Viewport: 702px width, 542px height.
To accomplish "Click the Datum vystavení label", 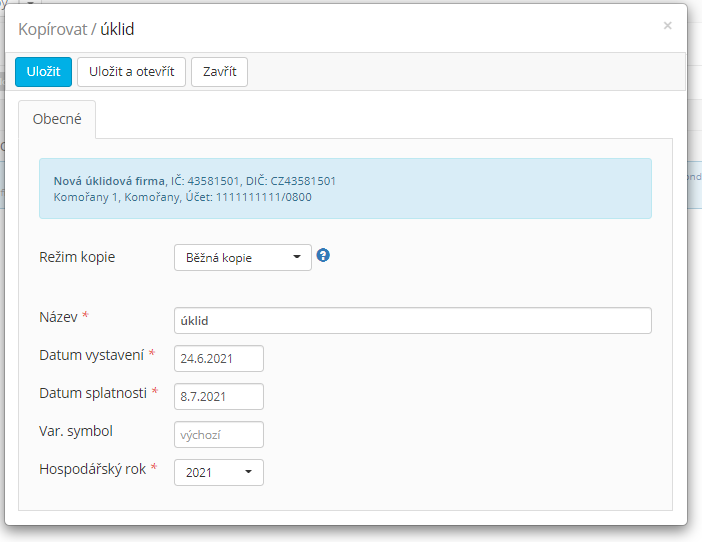I will point(91,355).
